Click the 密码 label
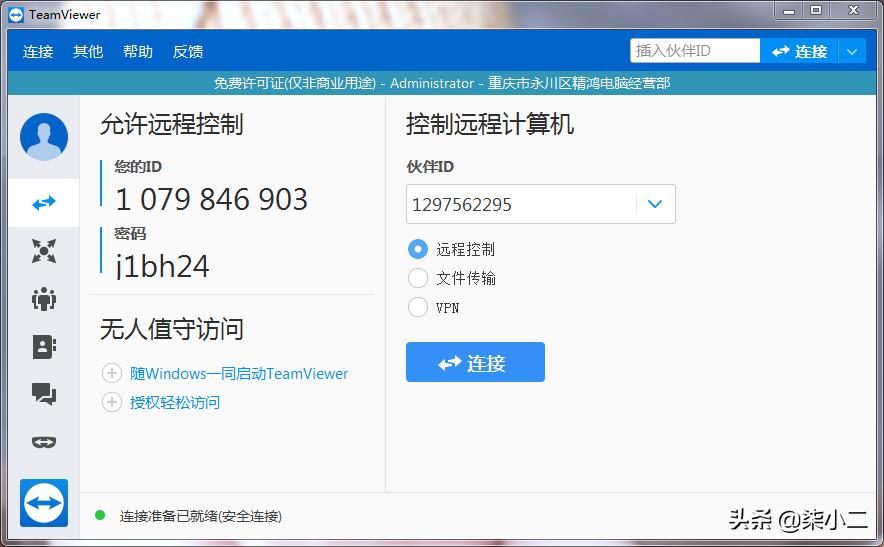The height and width of the screenshot is (547, 884). click(130, 233)
